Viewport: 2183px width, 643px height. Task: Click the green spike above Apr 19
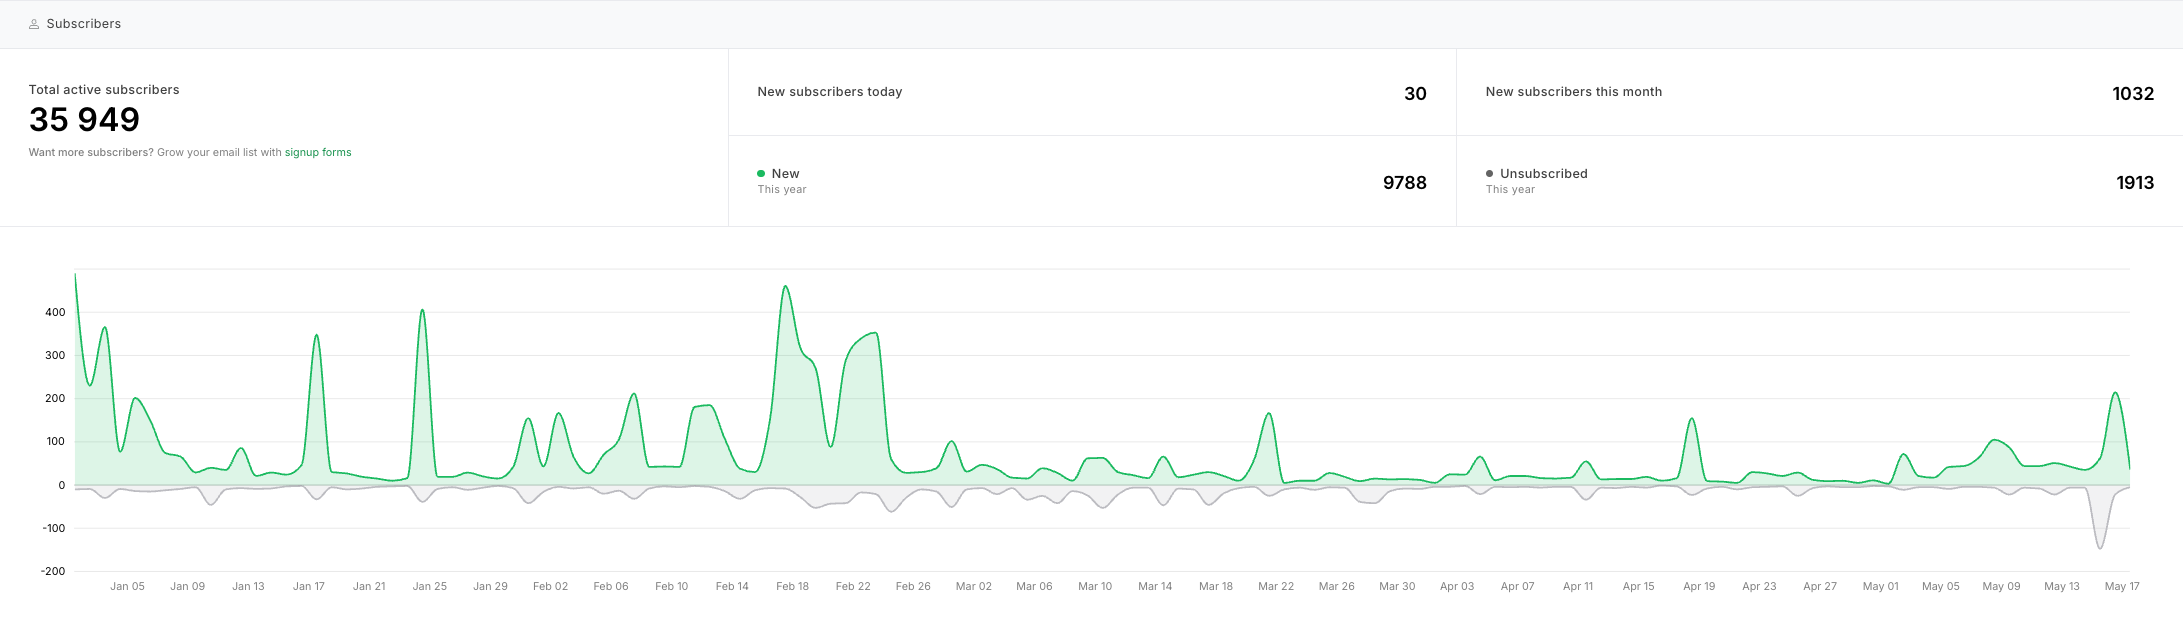tap(1691, 420)
